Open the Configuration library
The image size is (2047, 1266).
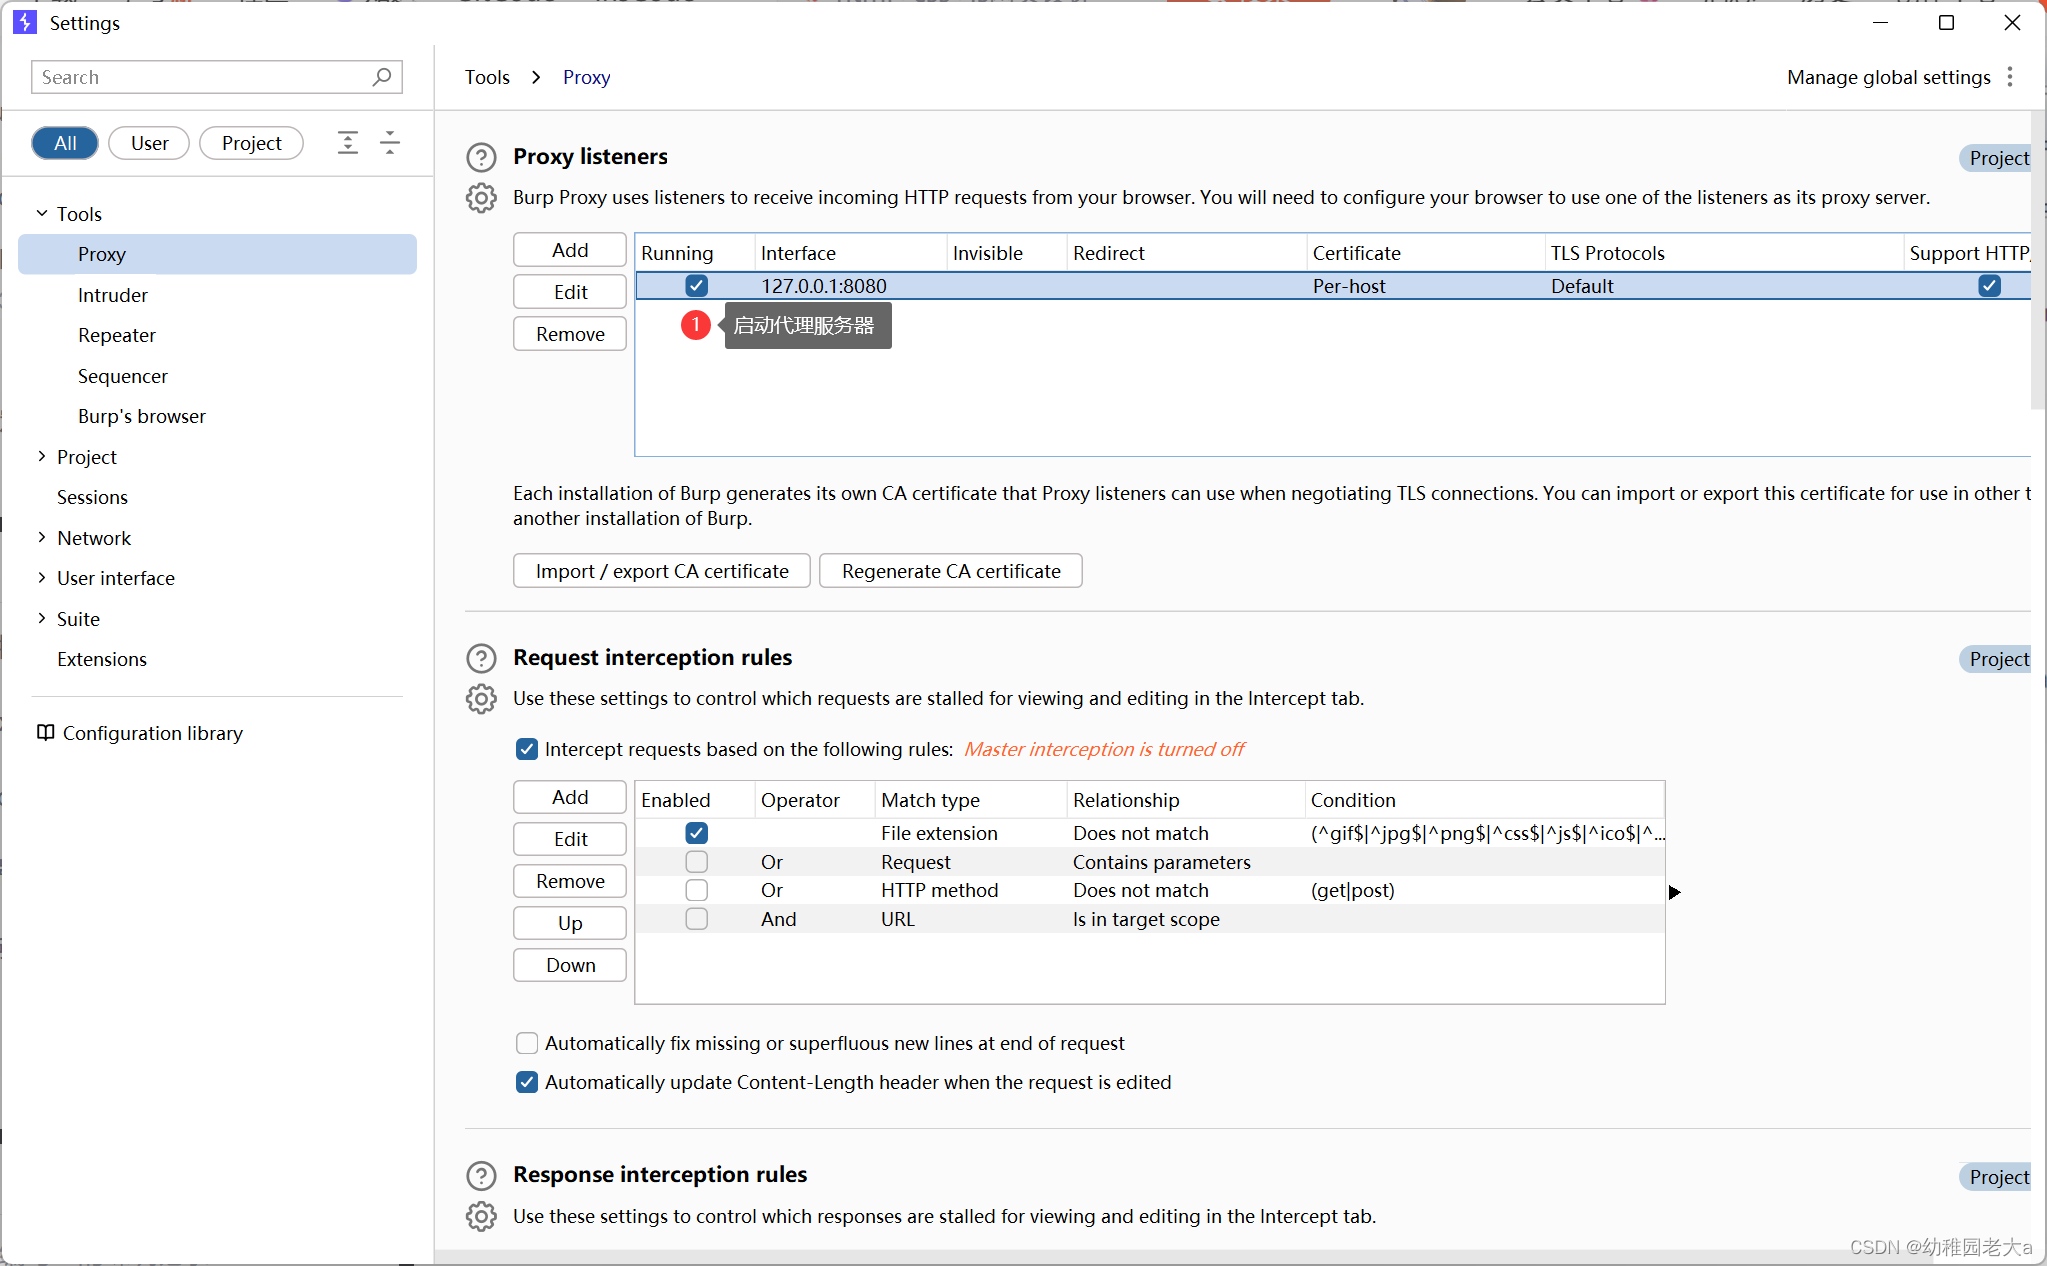coord(140,733)
